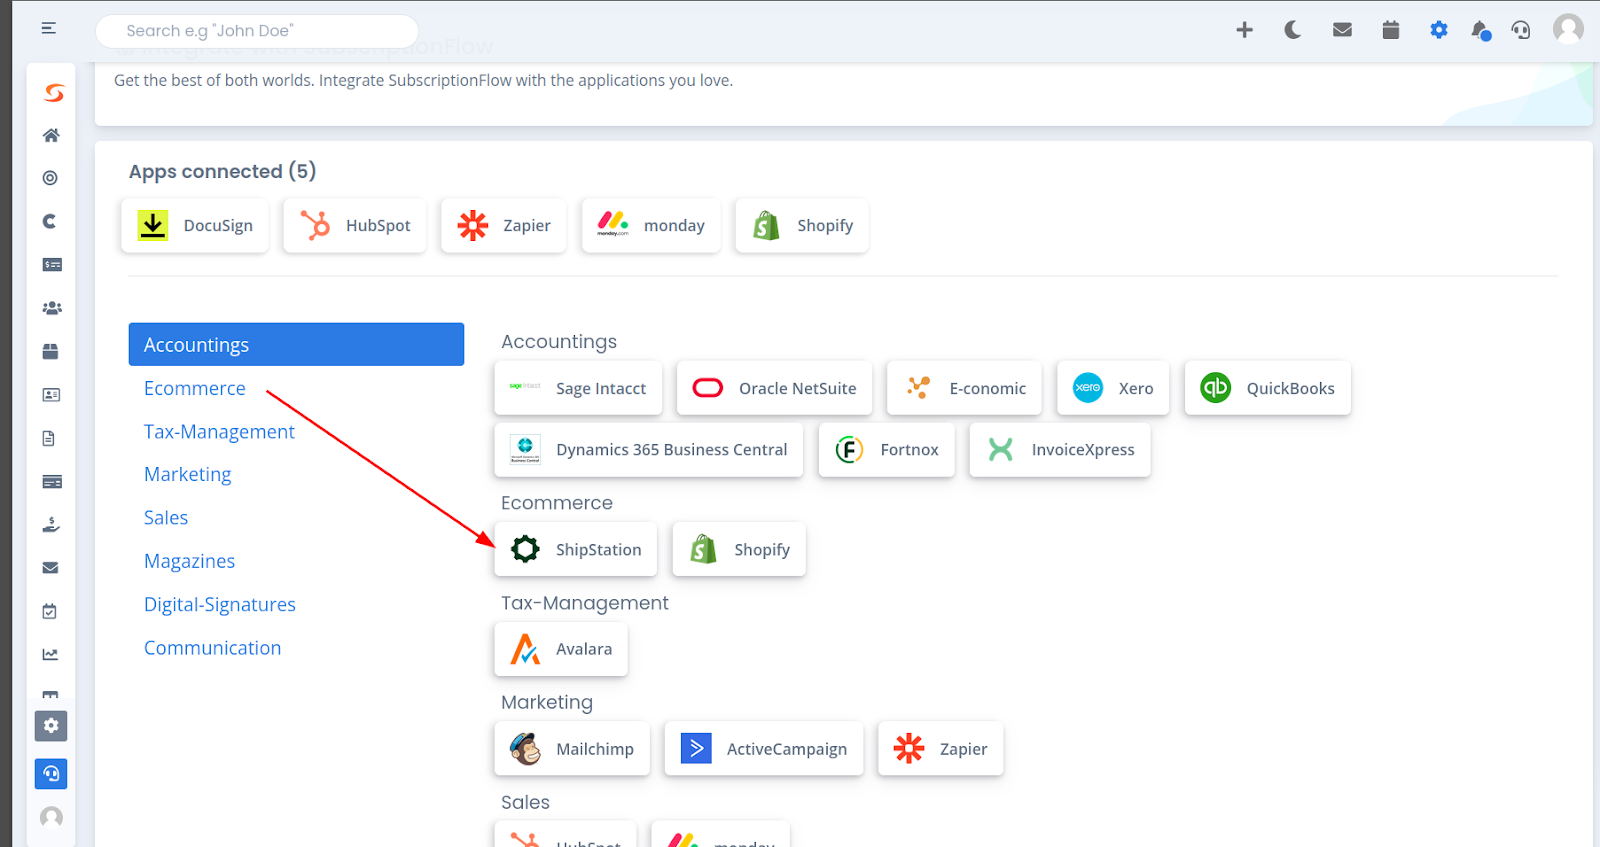Screen dimensions: 1600x847
Task: Open the envelope icon in sidebar
Action: [51, 568]
